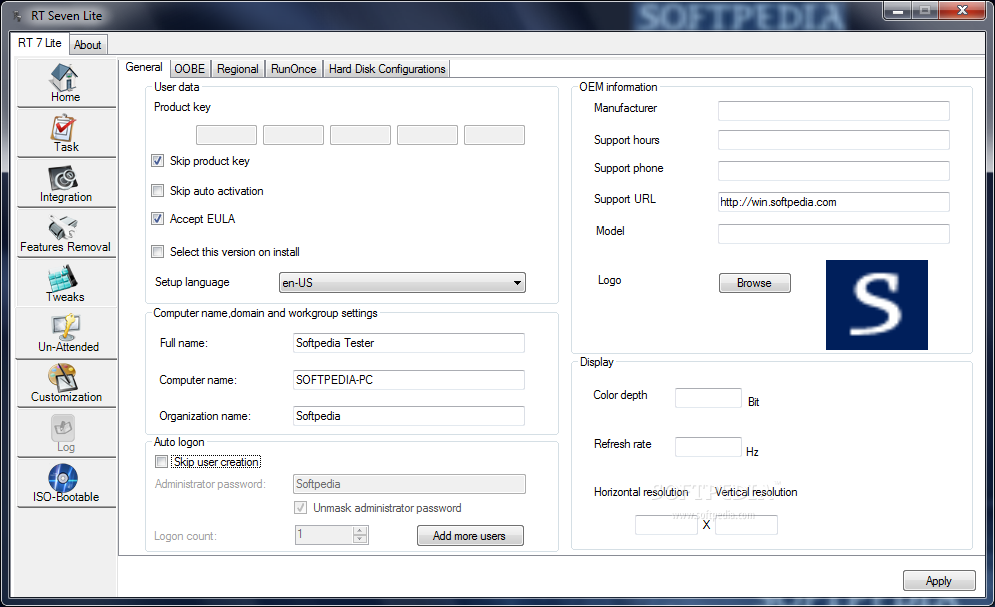Click the Softpedia logo preview image
Screen dimensions: 995x607
(x=876, y=305)
